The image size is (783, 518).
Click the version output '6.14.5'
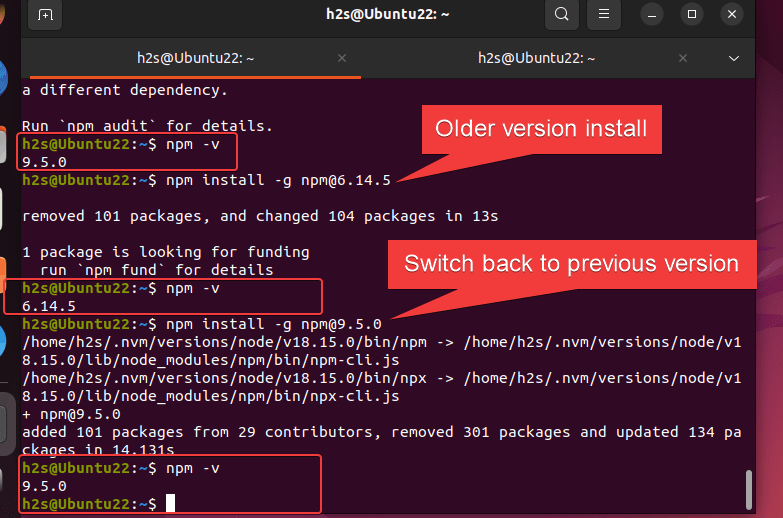49,306
